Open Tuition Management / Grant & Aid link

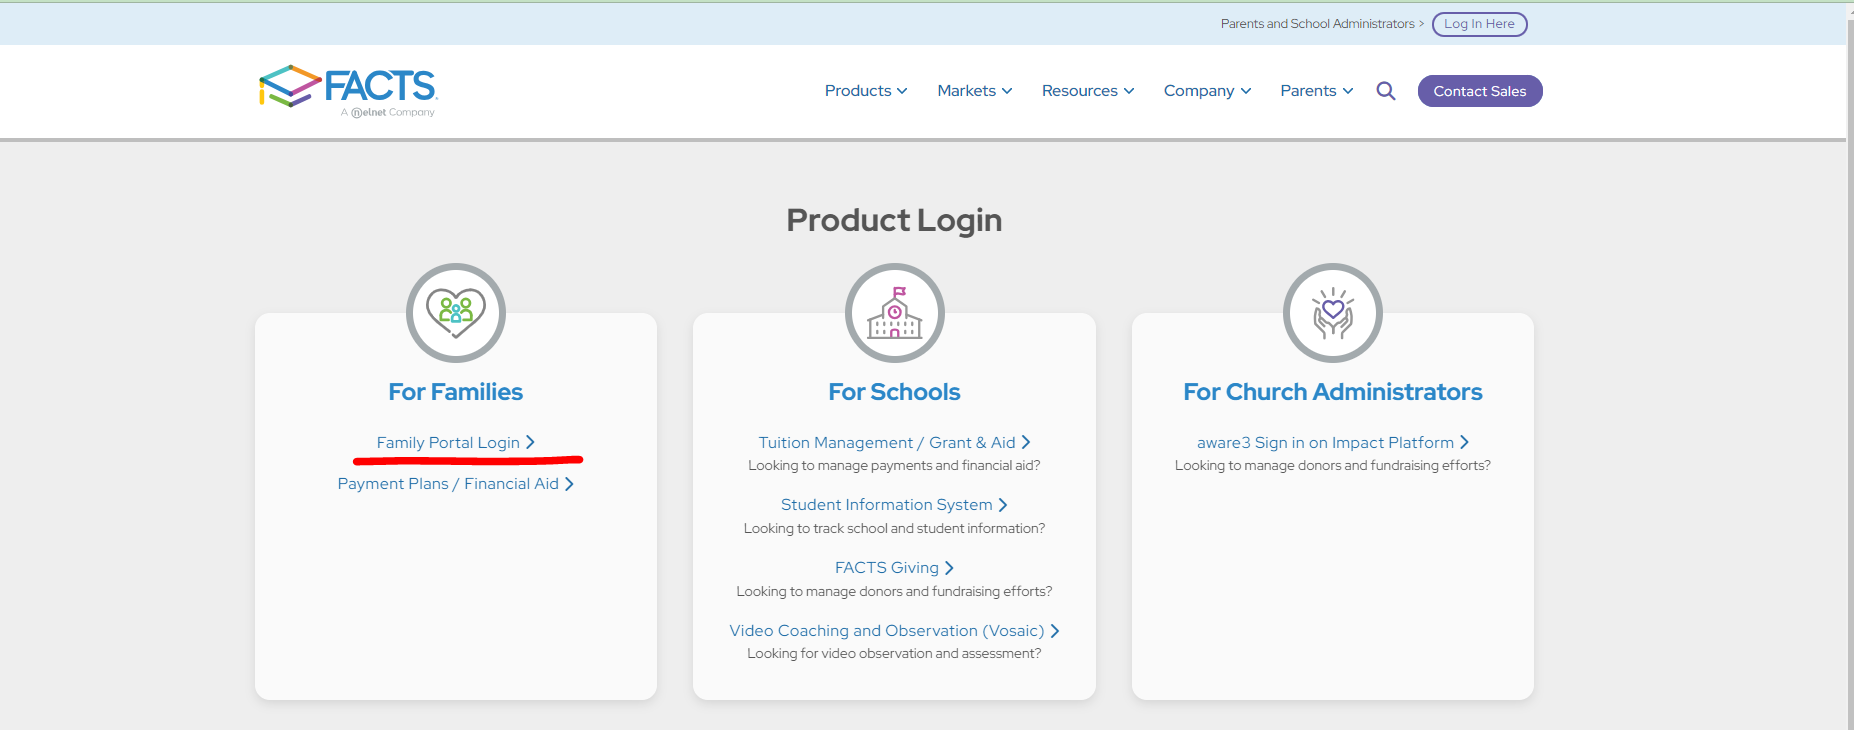(x=894, y=442)
